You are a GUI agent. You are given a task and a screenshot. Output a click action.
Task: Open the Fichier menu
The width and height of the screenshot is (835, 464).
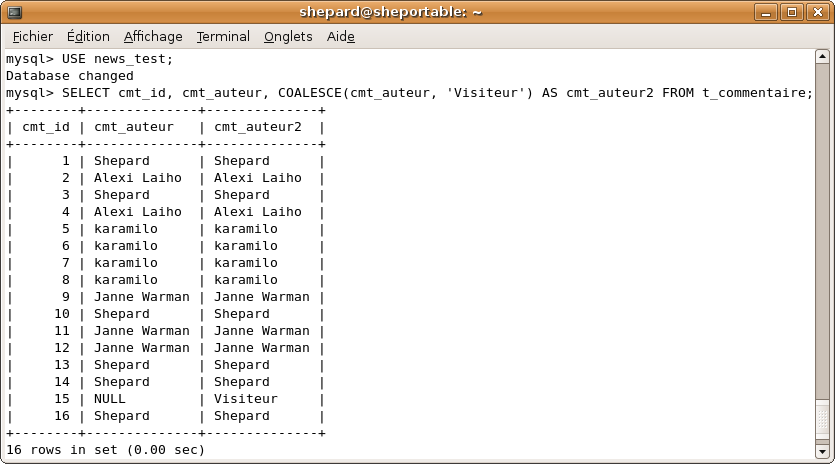coord(33,36)
